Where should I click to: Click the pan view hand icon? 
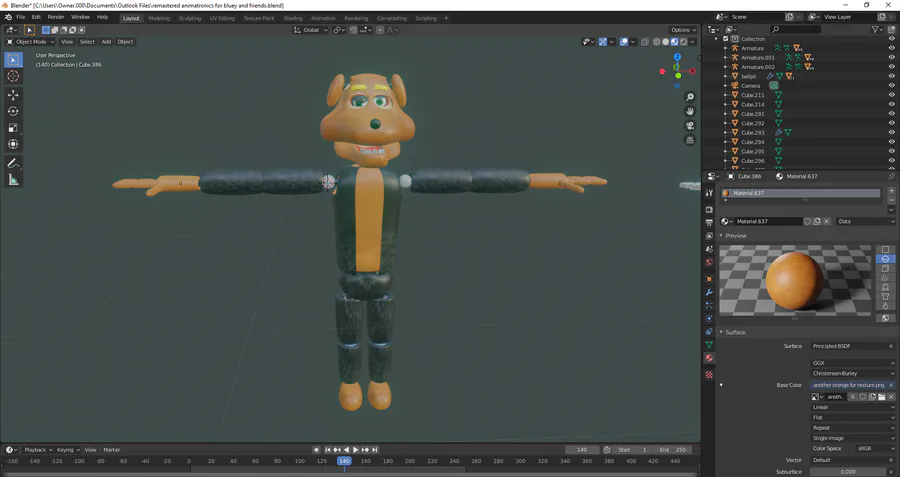click(690, 111)
